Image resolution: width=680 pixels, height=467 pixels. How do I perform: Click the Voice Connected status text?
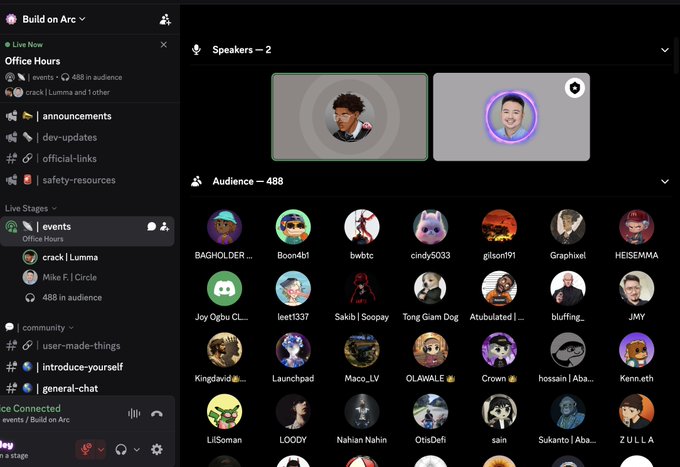(30, 408)
